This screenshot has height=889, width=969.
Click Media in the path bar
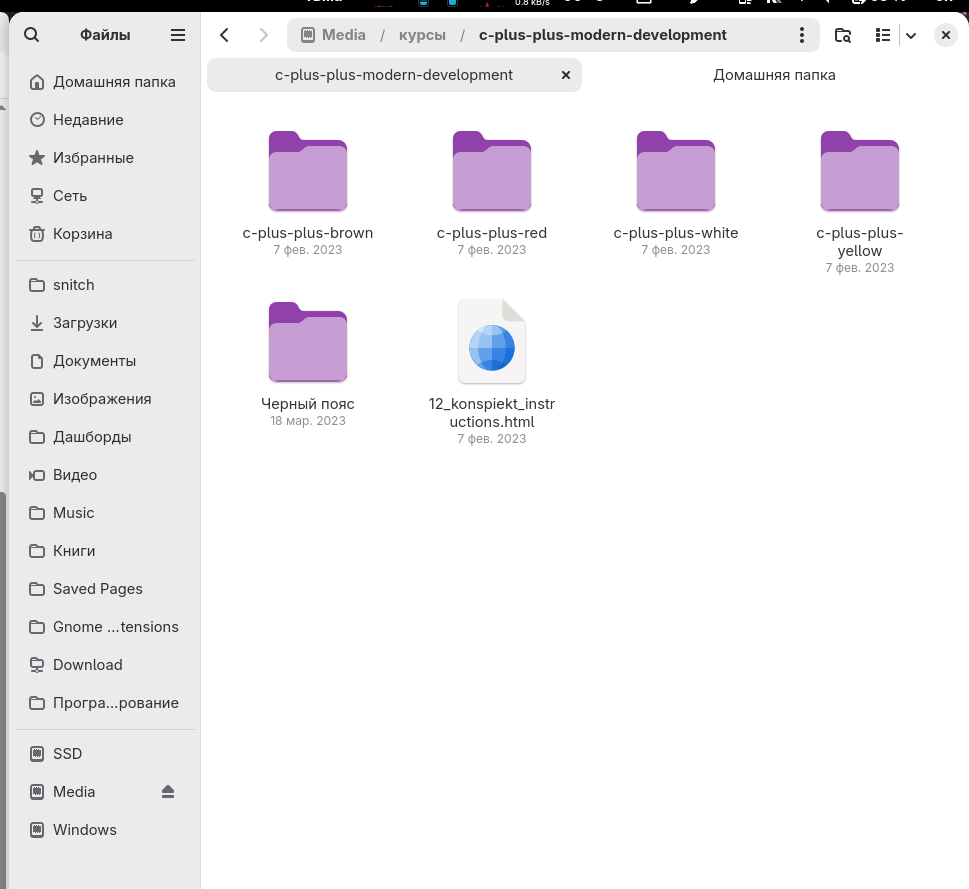[x=334, y=35]
